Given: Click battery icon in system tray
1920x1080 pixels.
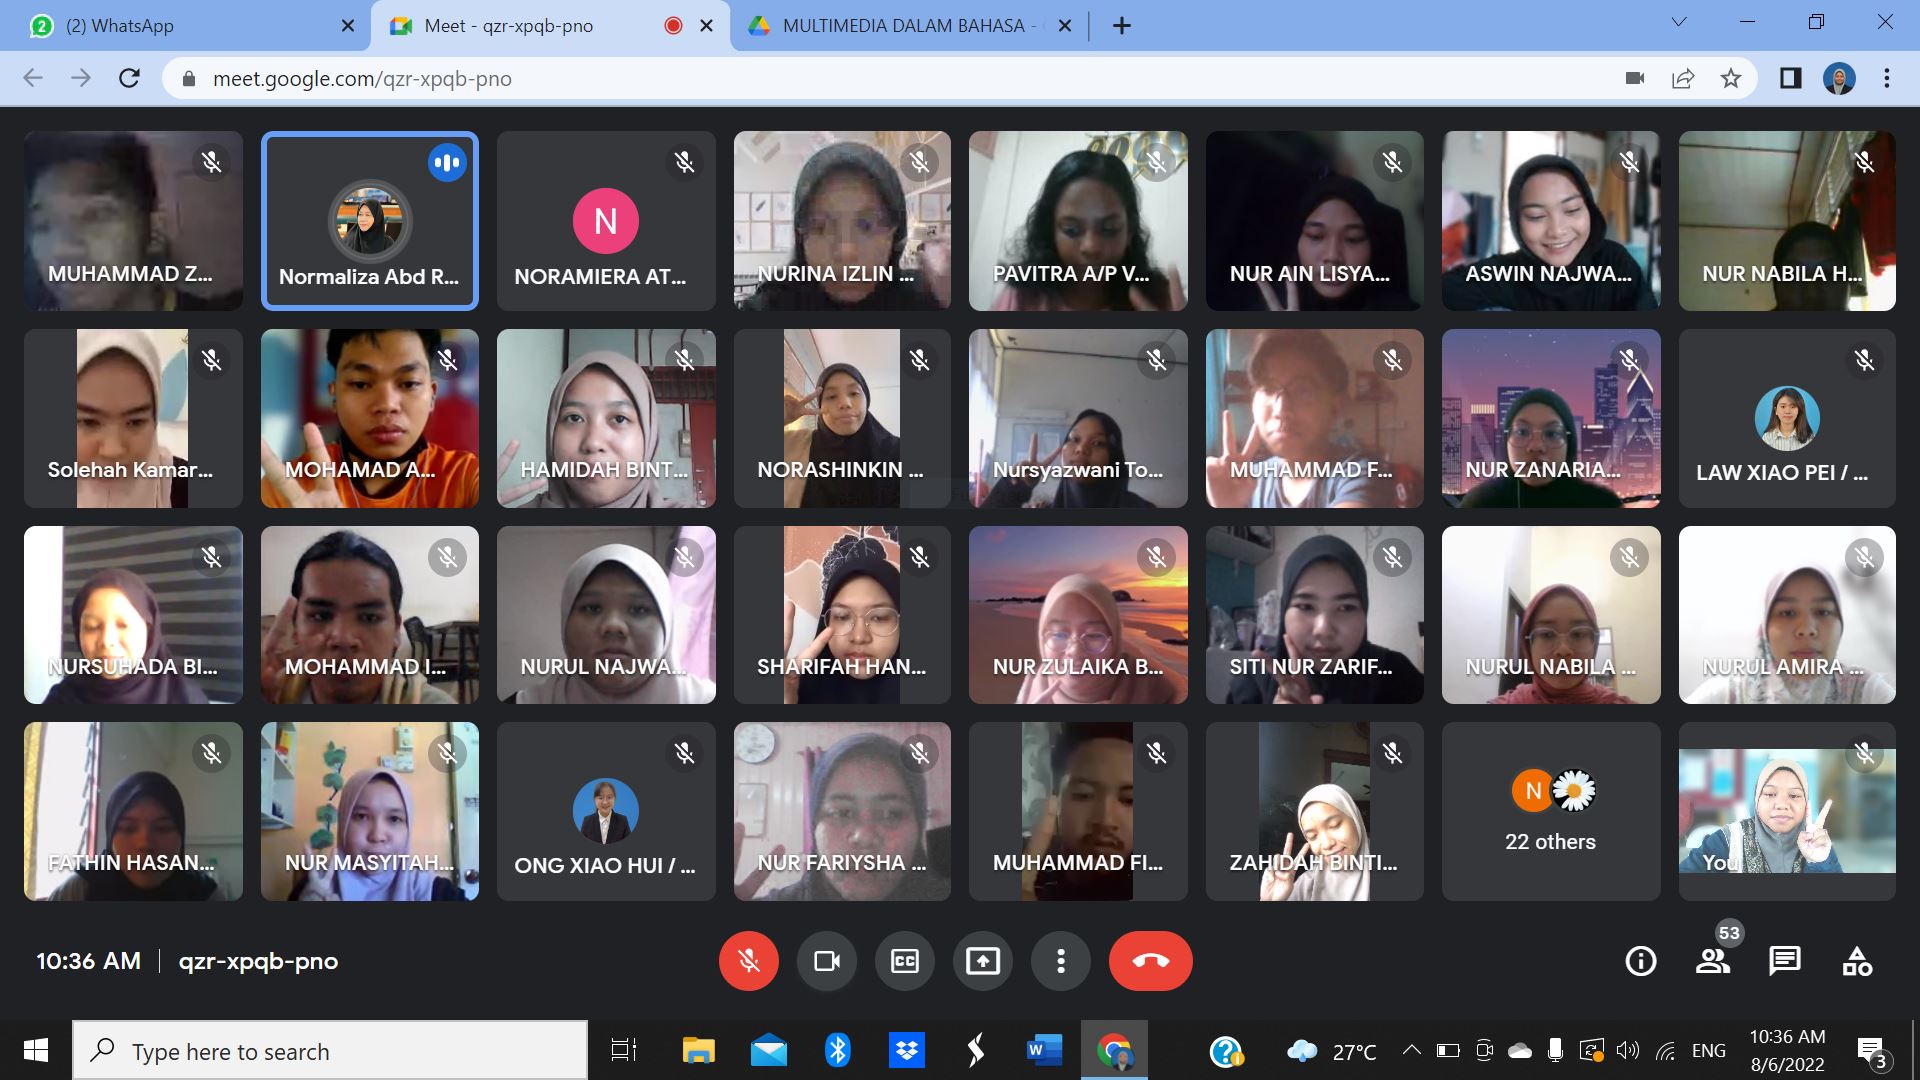Looking at the screenshot, I should [1447, 1050].
